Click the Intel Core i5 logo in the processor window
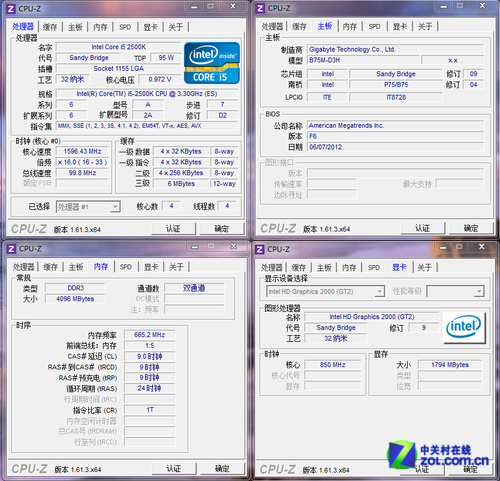This screenshot has width=500, height=481. (212, 63)
